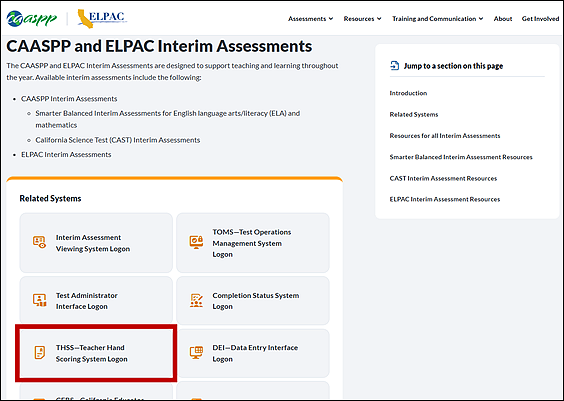Image resolution: width=564 pixels, height=401 pixels.
Task: Click the DEI Data Entry Interface icon
Action: pyautogui.click(x=196, y=352)
